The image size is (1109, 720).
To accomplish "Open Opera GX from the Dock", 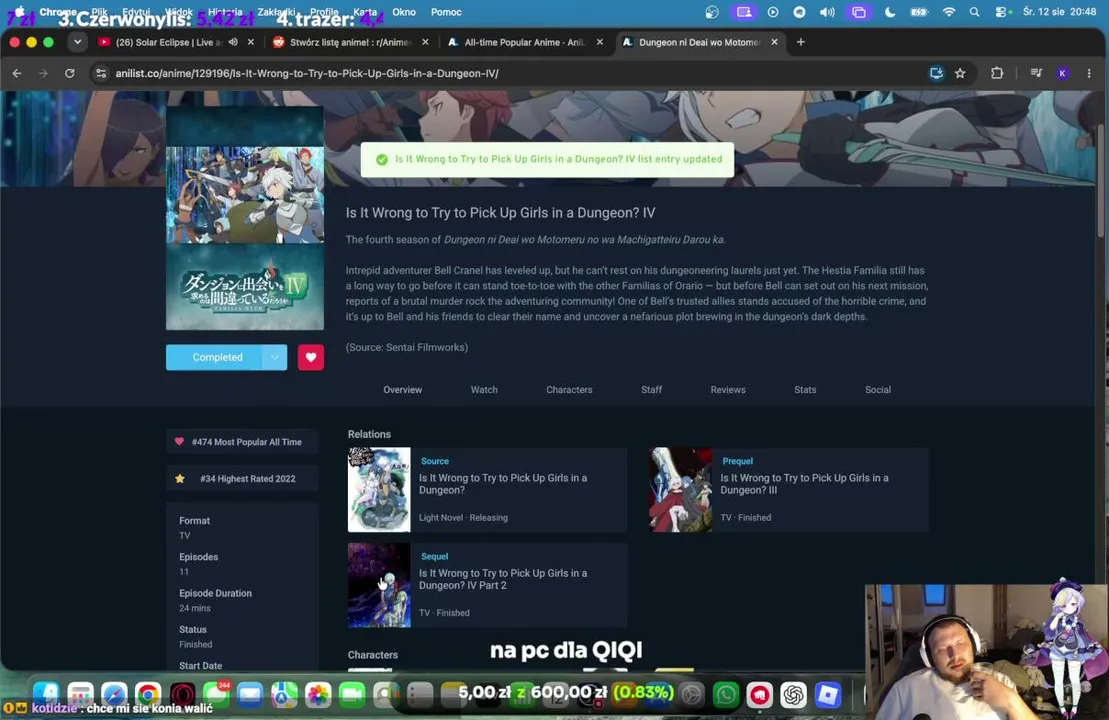I will pos(182,695).
